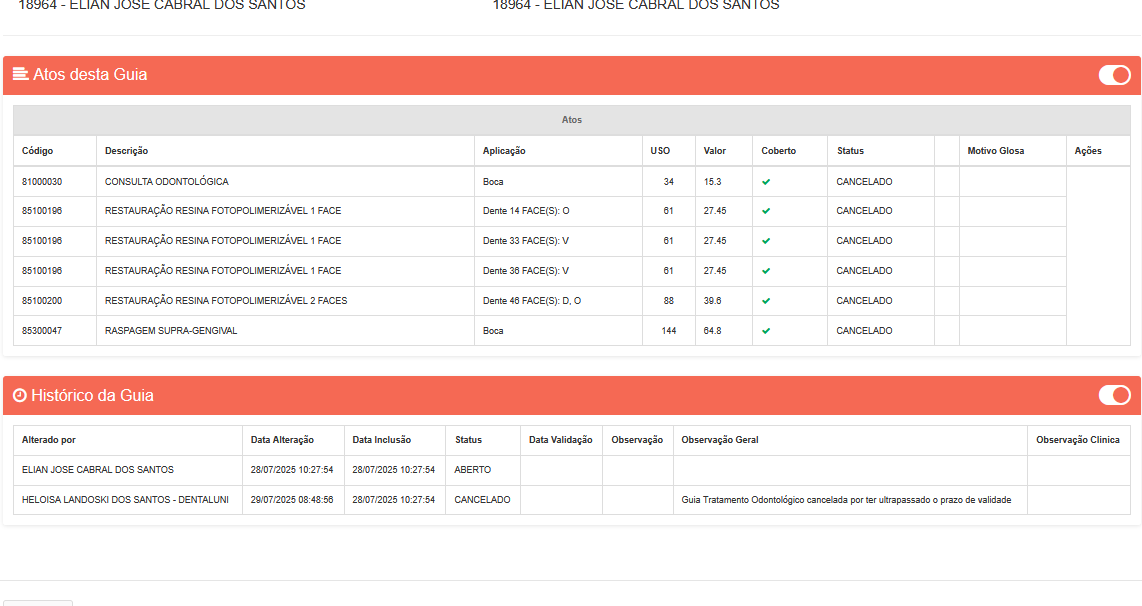This screenshot has height=606, width=1142.
Task: Collapse the Atos desta Guia section header
Action: coord(90,75)
